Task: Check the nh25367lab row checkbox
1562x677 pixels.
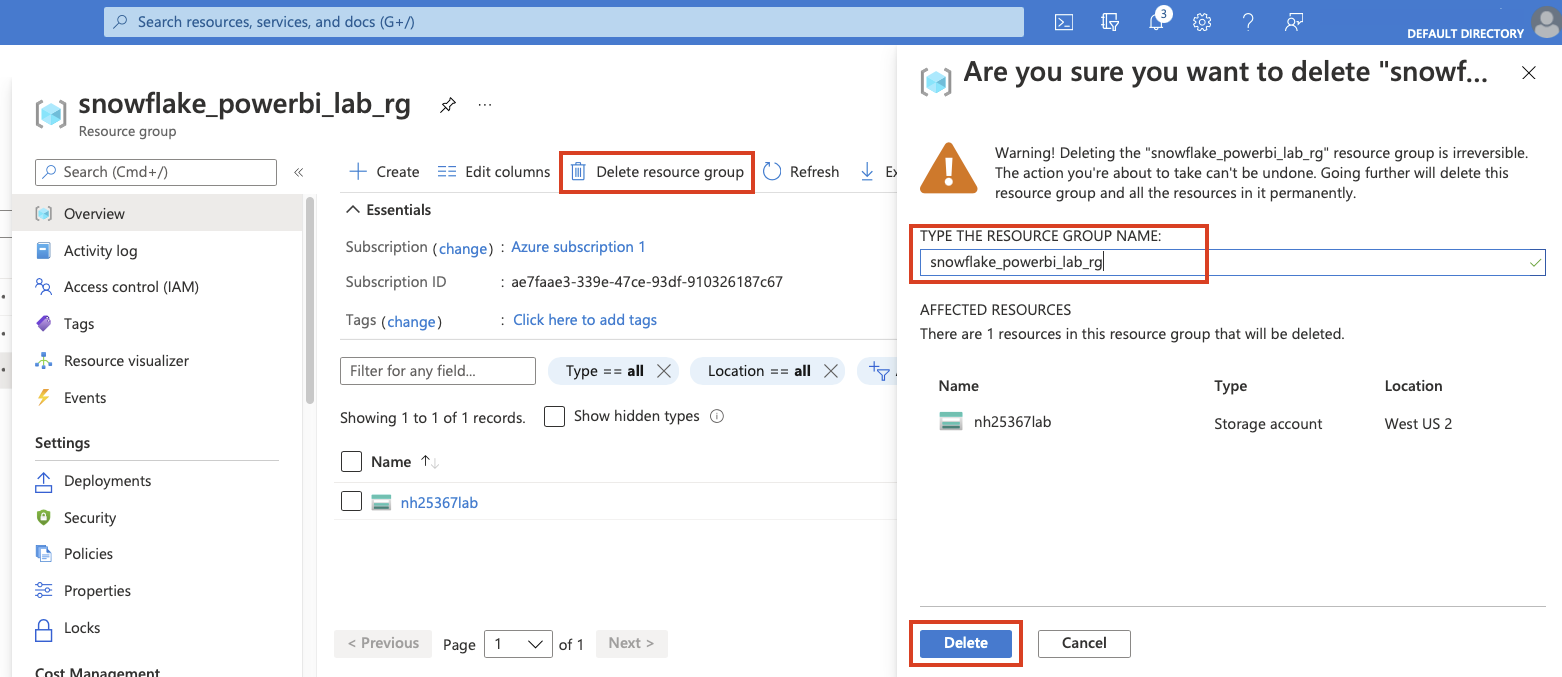Action: pos(351,502)
